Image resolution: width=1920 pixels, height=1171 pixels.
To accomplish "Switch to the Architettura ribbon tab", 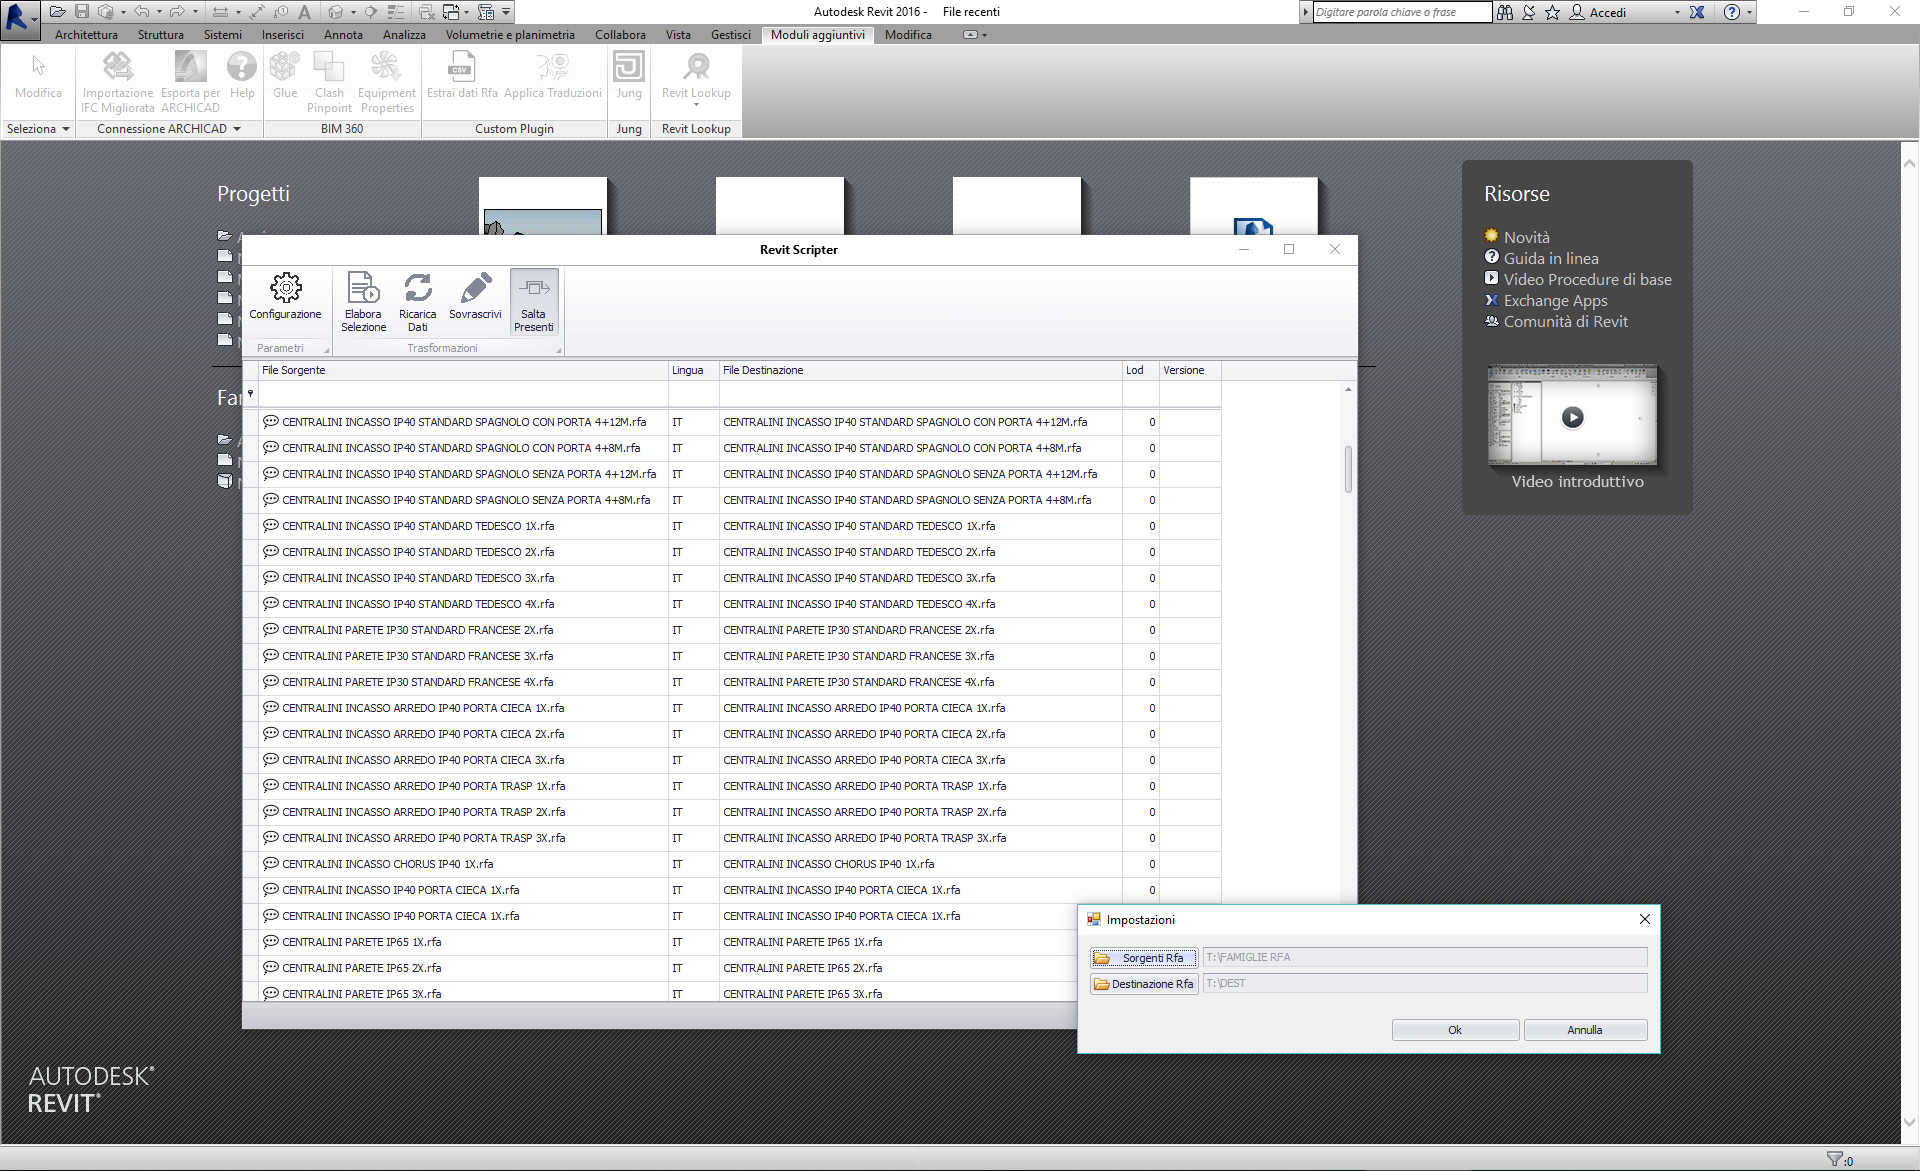I will click(86, 35).
